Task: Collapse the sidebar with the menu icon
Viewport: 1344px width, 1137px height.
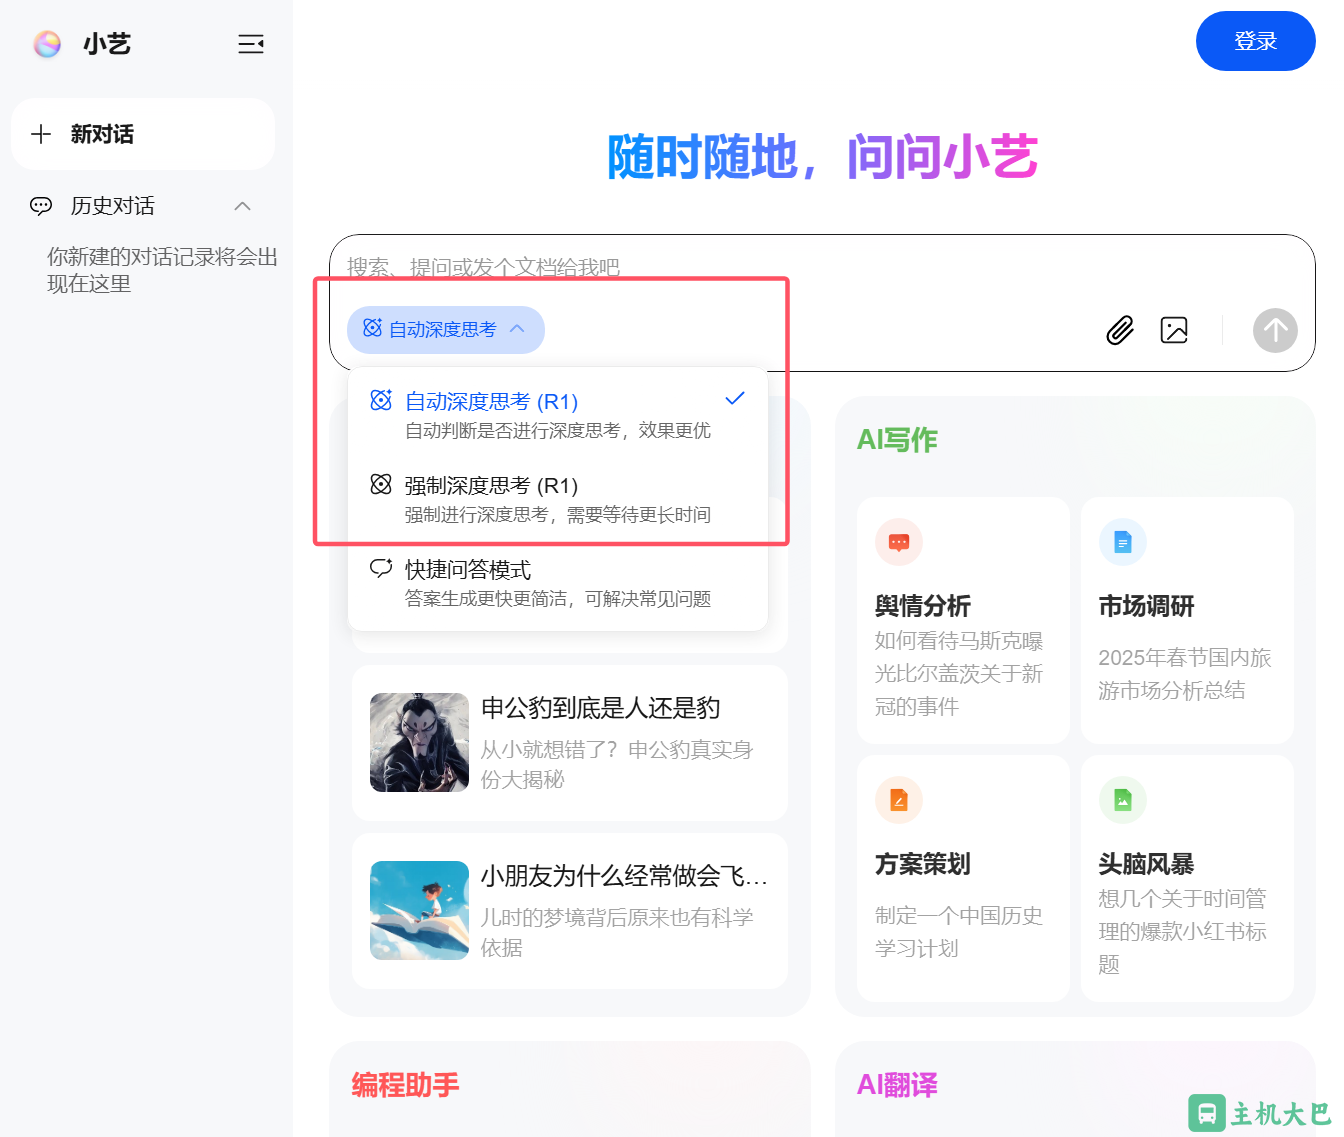Action: click(250, 44)
